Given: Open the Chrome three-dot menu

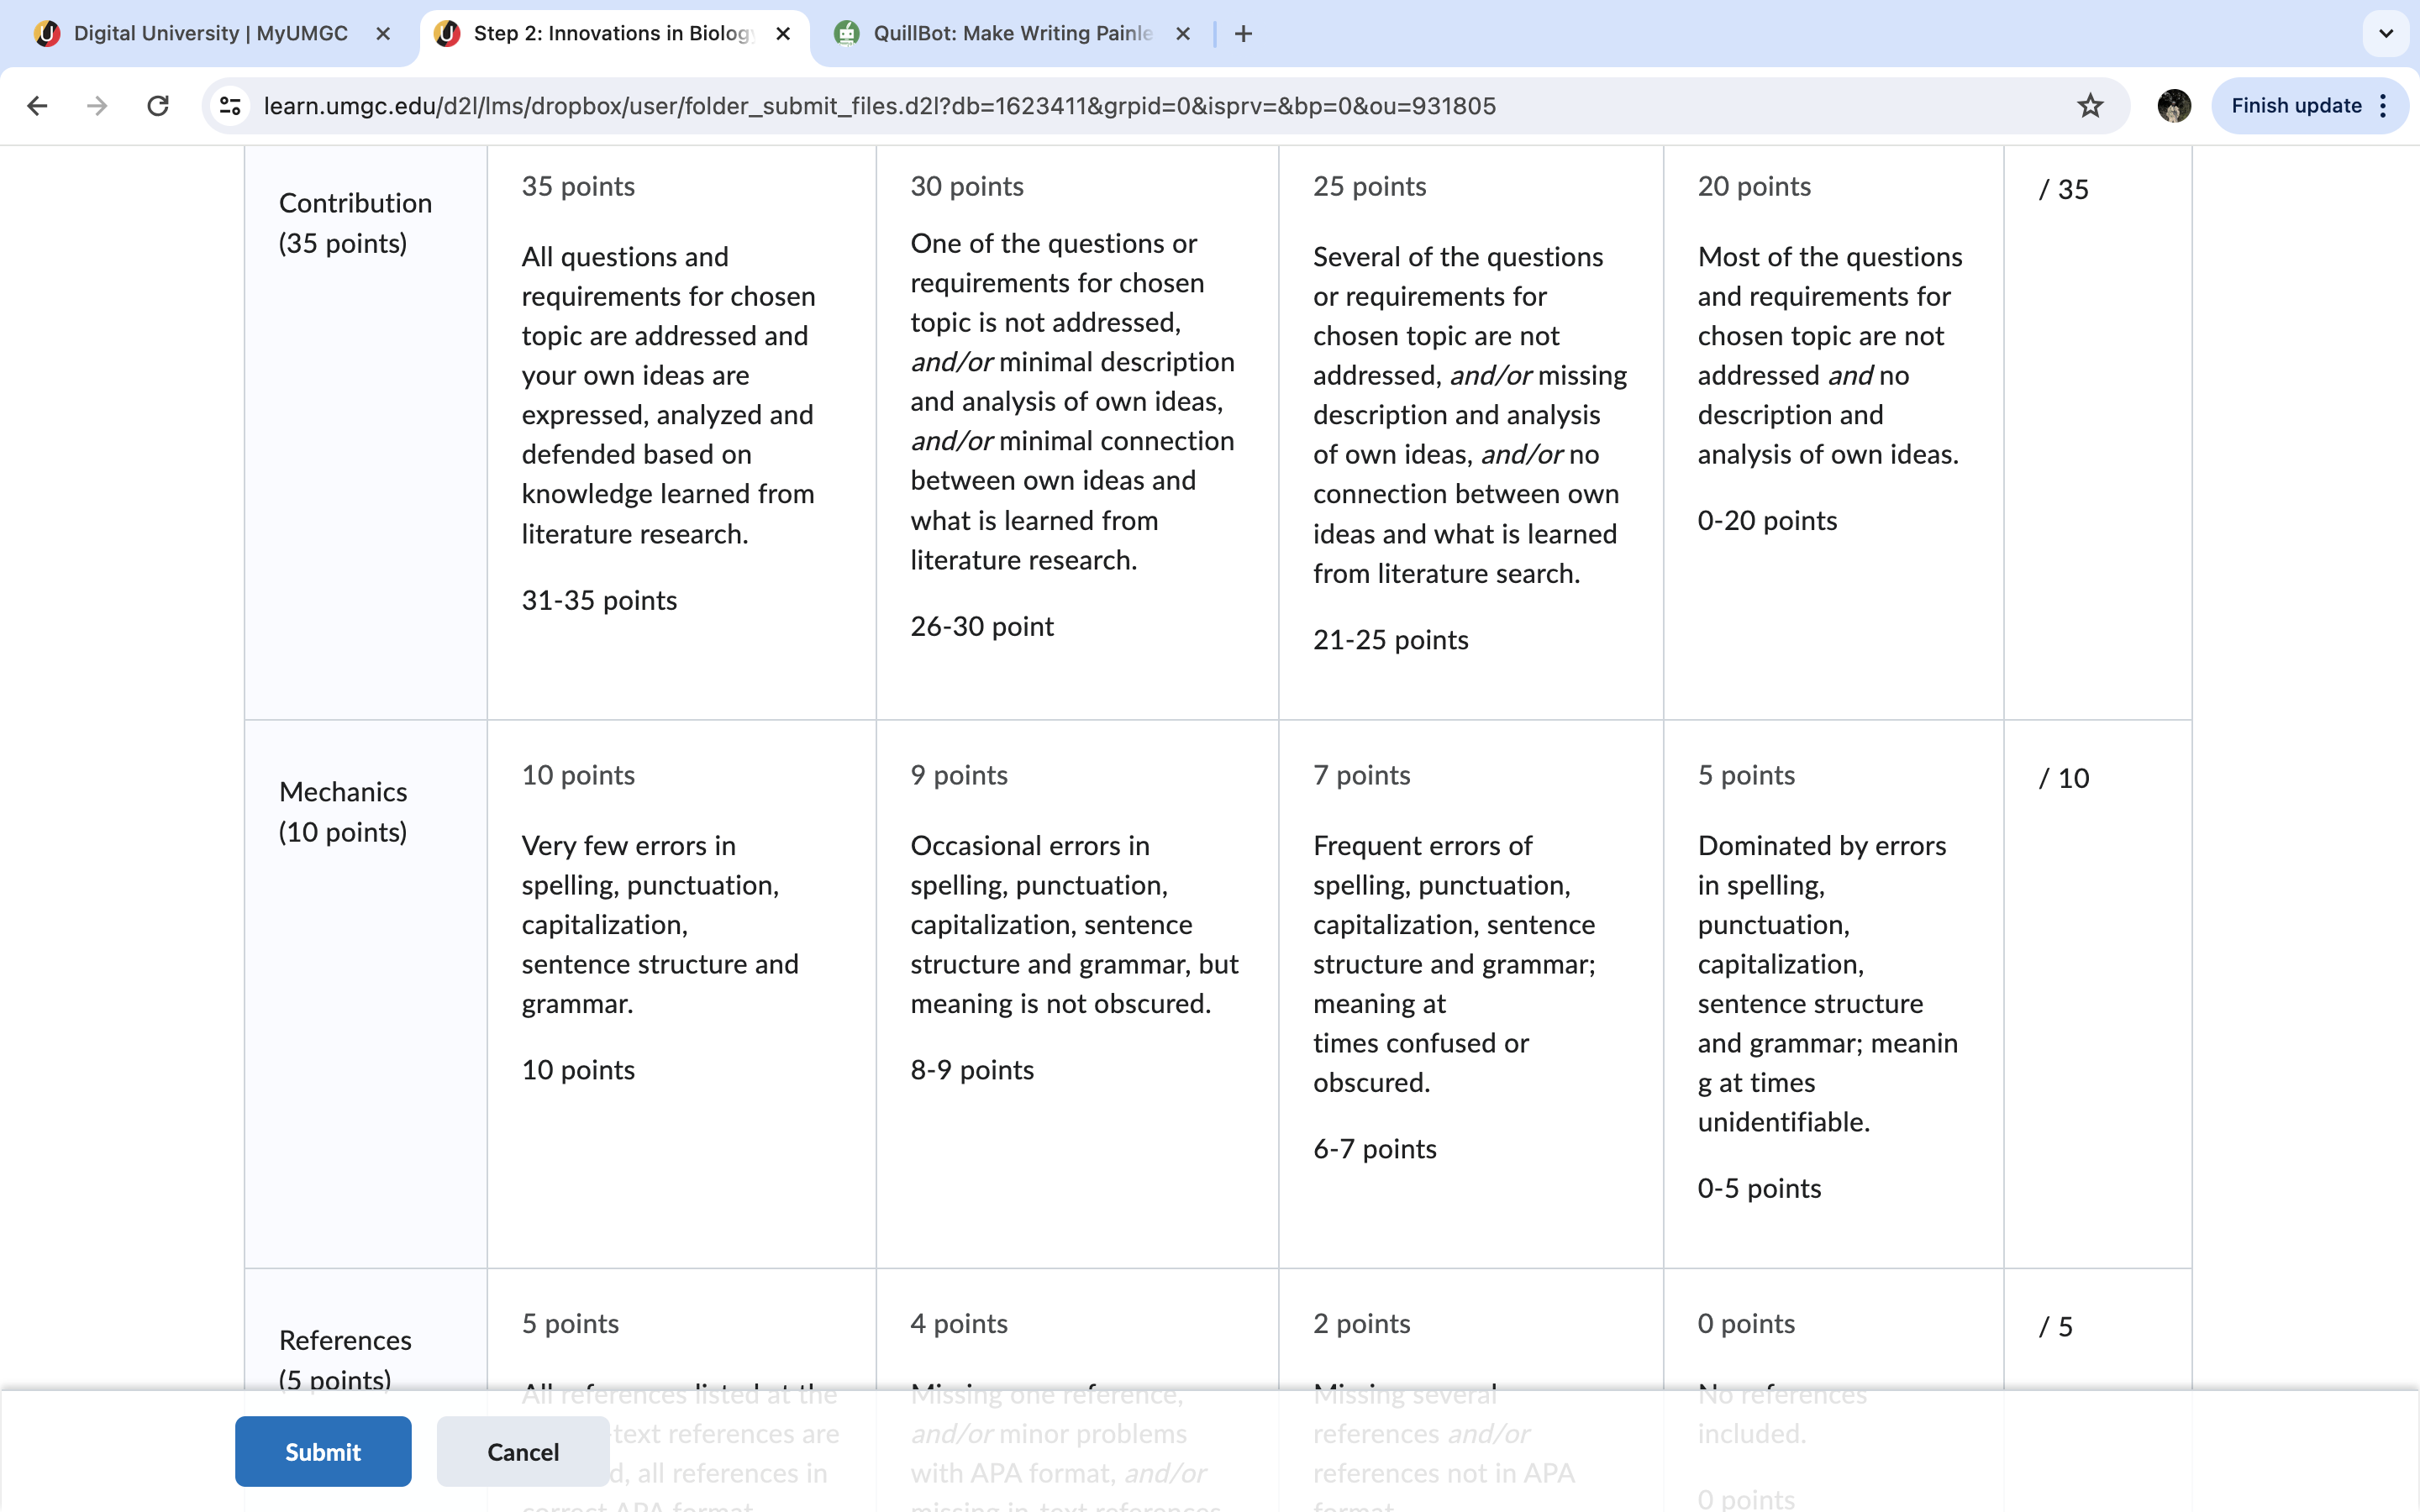Looking at the screenshot, I should coord(2384,106).
